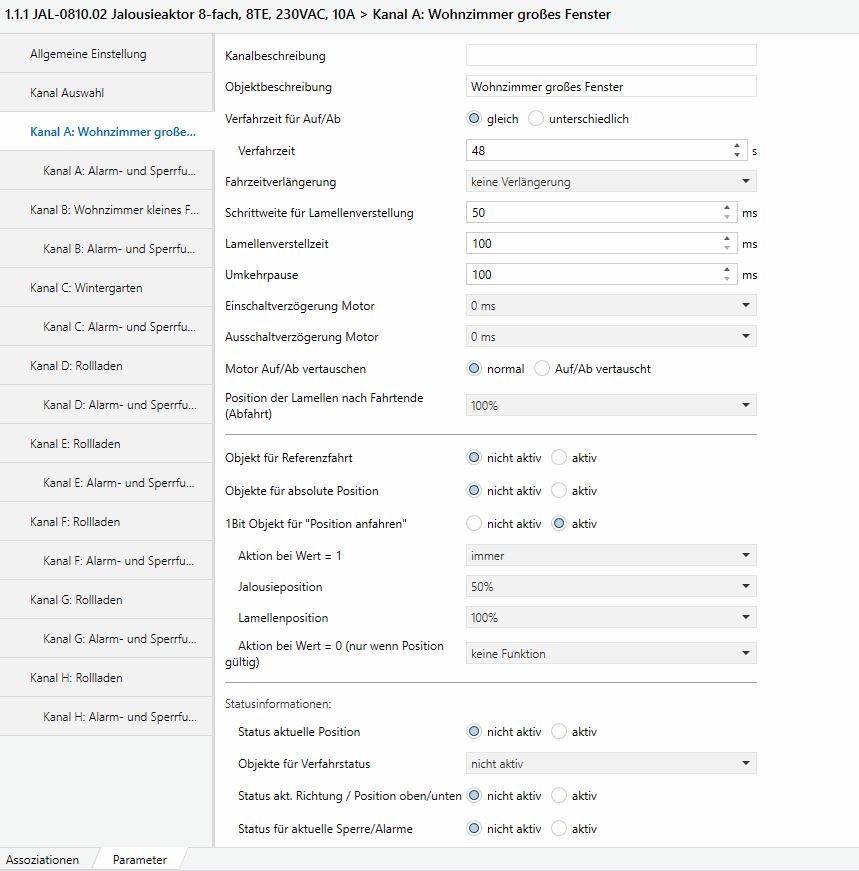Select the Parameter tab
This screenshot has width=859, height=871.
pos(139,860)
